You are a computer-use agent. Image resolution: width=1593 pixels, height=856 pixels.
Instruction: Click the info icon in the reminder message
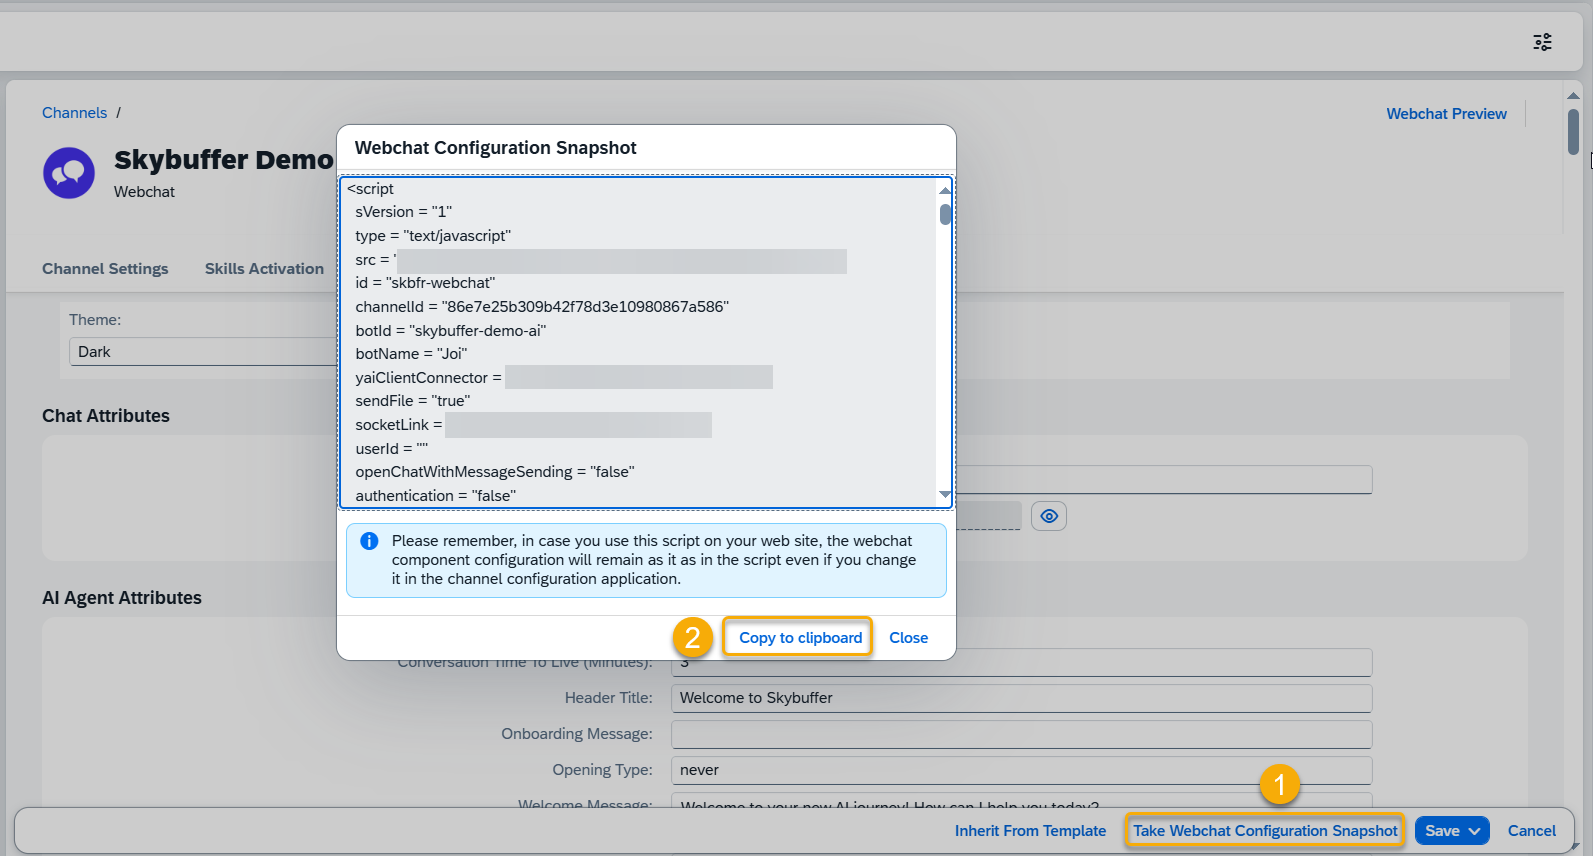(369, 541)
